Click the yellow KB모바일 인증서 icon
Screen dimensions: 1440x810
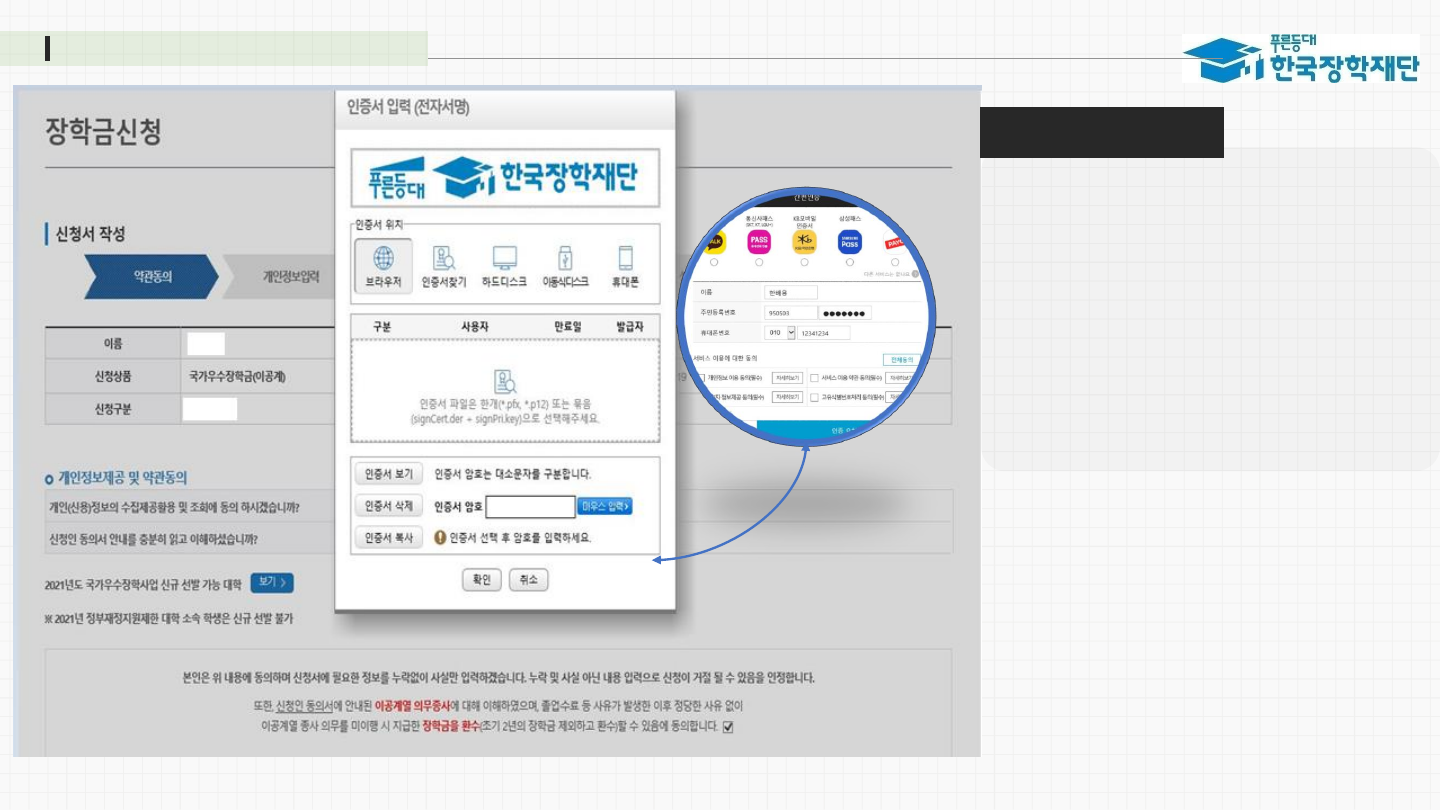[804, 242]
